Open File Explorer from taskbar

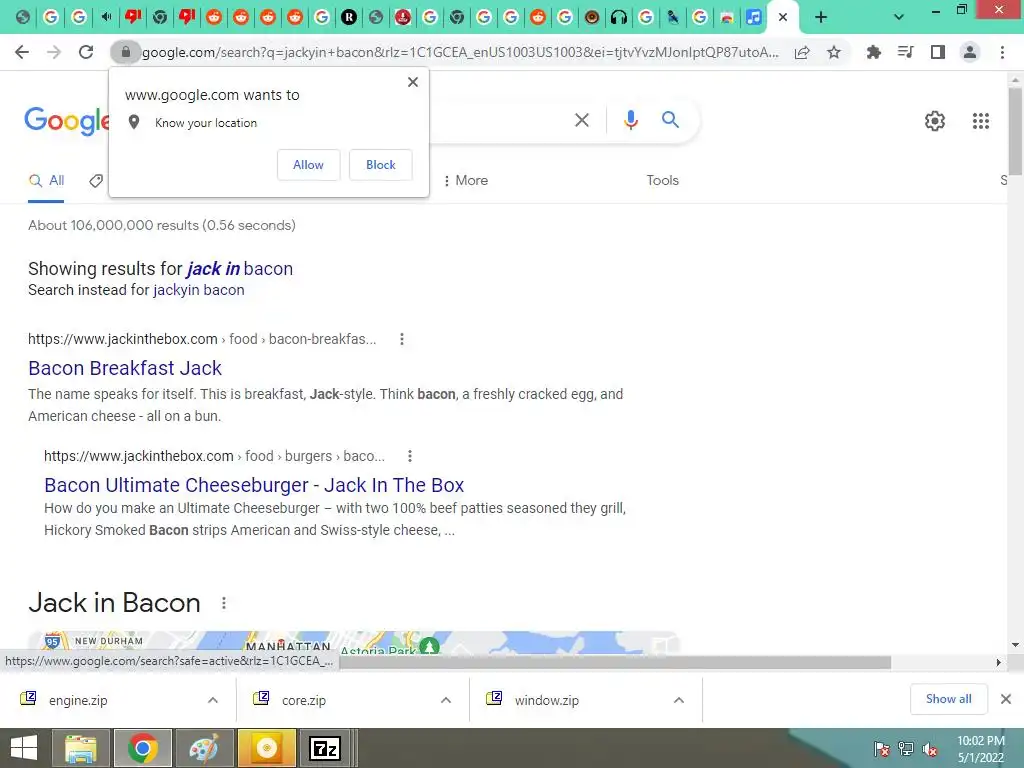[81, 748]
